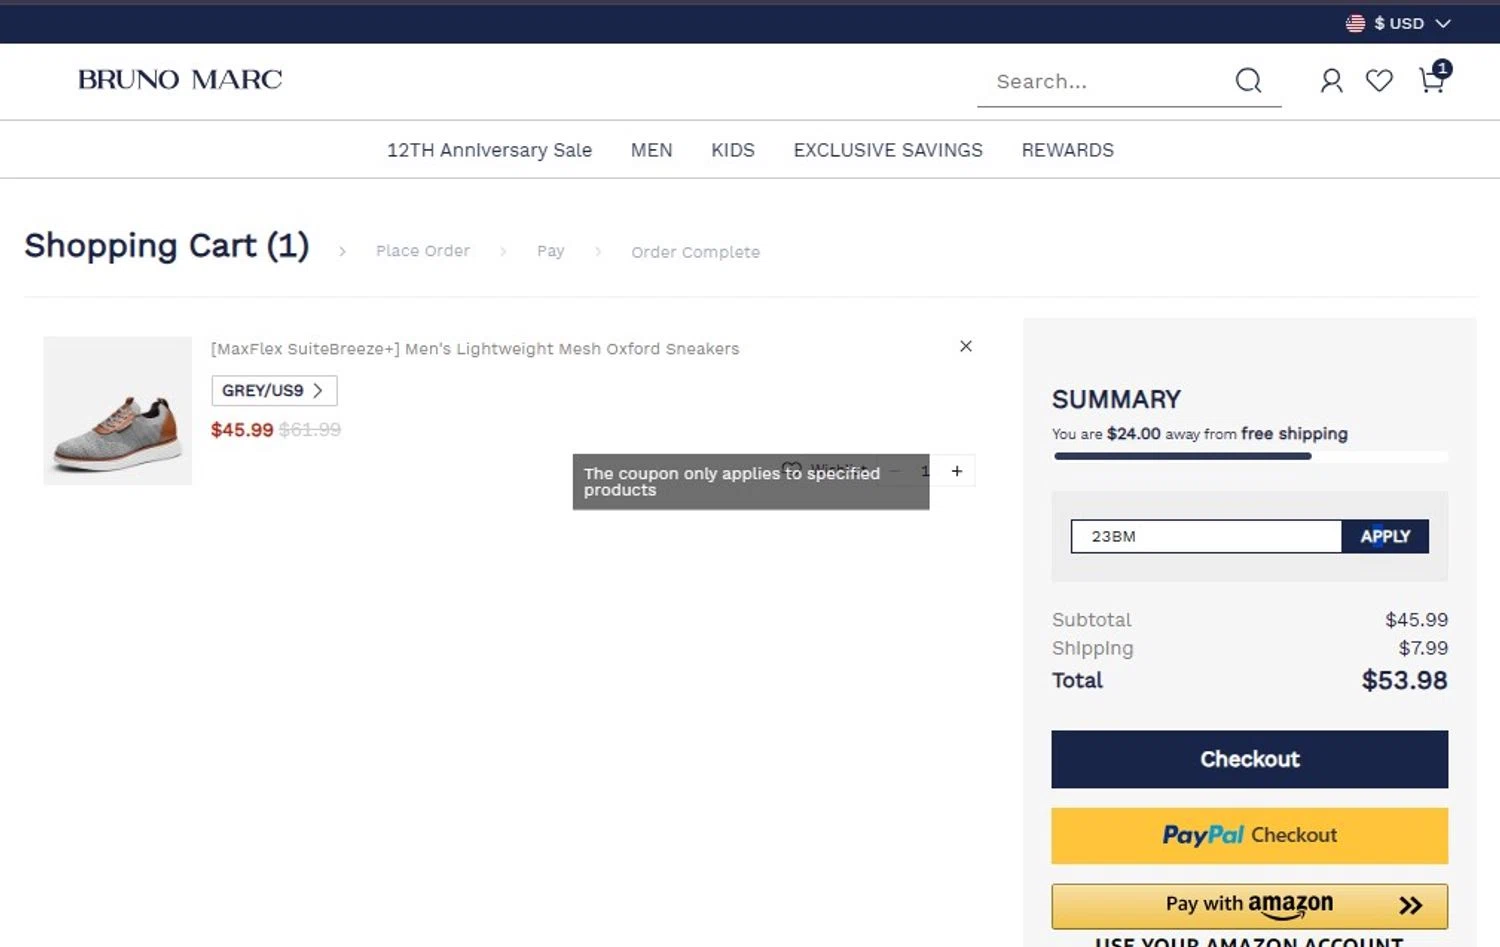Click the coupon code field containing 23BM
Screen dimensions: 1500x947
(1206, 536)
